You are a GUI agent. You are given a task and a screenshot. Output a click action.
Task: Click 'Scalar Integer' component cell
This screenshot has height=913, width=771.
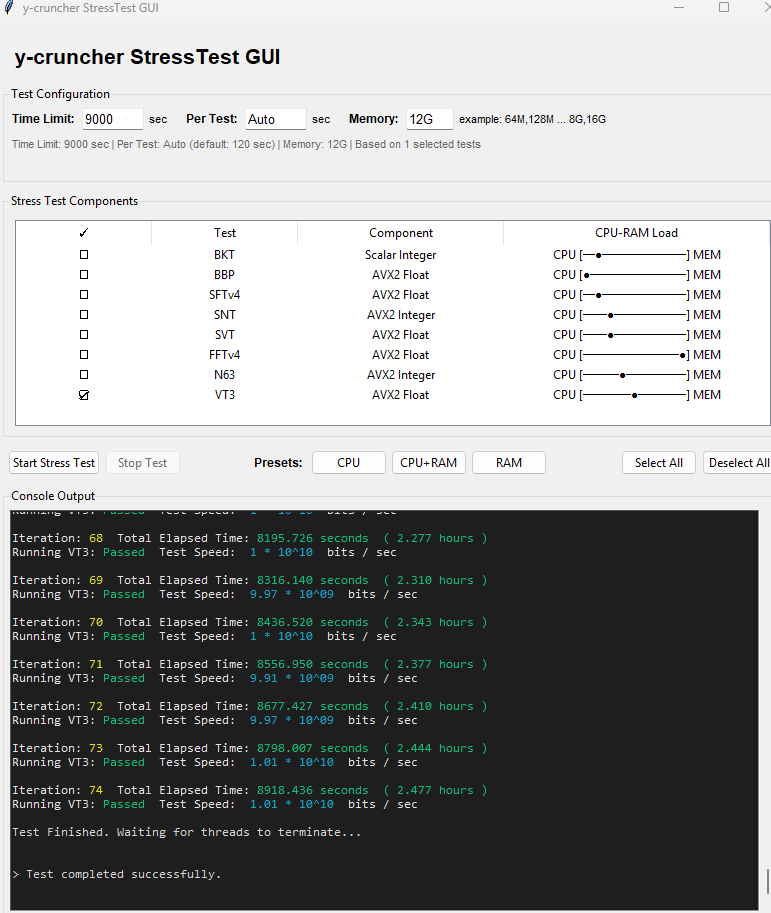[401, 255]
